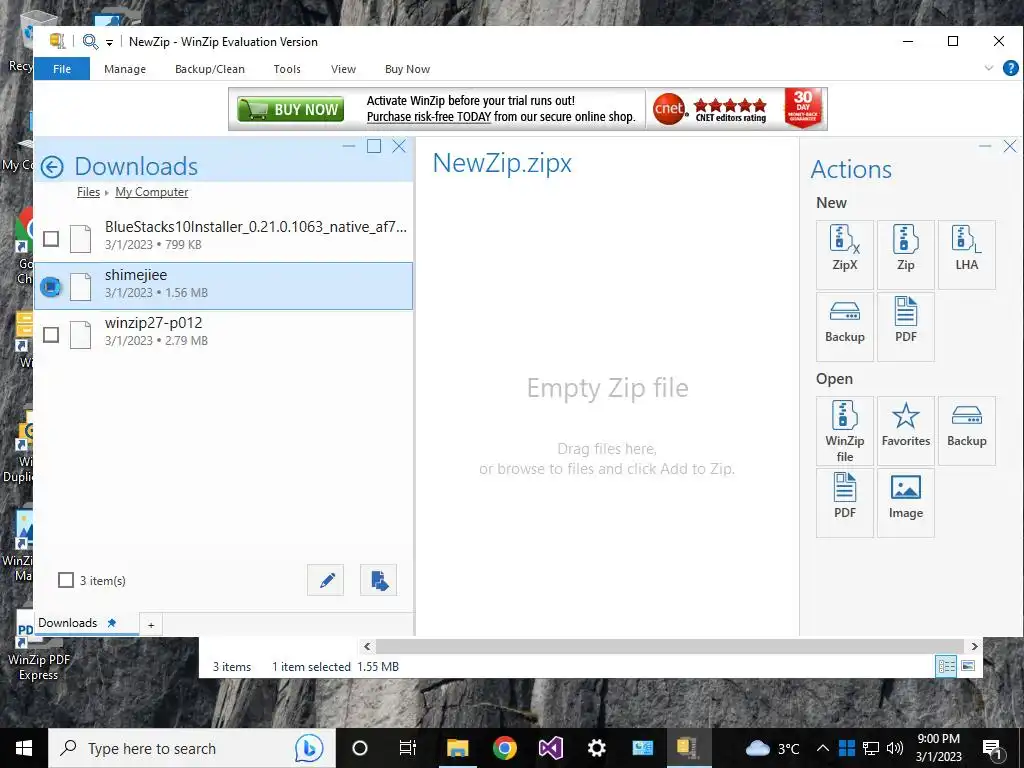Toggle the select all 3 item(s) checkbox
Image resolution: width=1024 pixels, height=768 pixels.
click(66, 580)
